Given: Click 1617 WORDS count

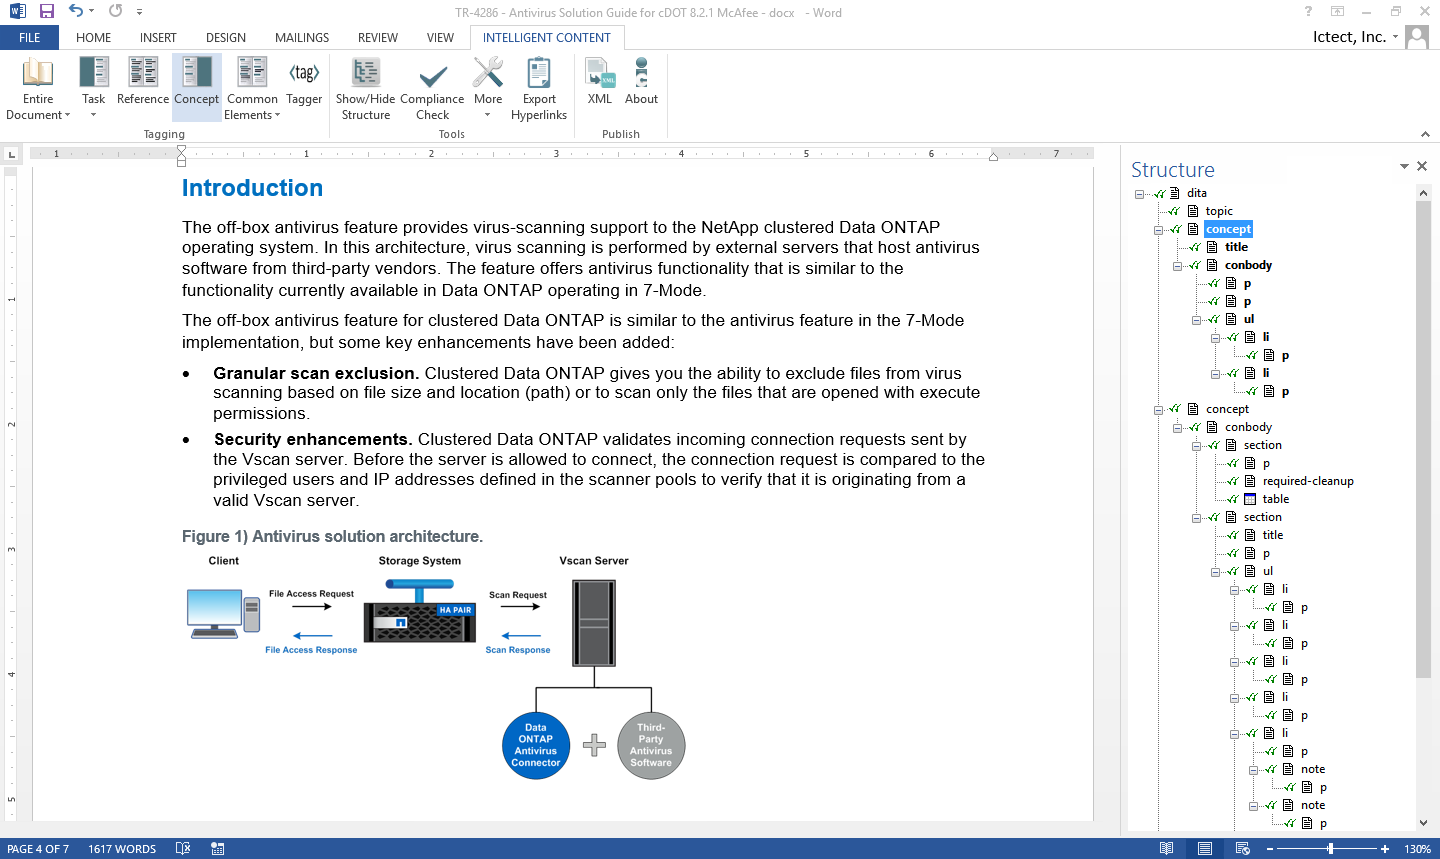Looking at the screenshot, I should tap(122, 849).
